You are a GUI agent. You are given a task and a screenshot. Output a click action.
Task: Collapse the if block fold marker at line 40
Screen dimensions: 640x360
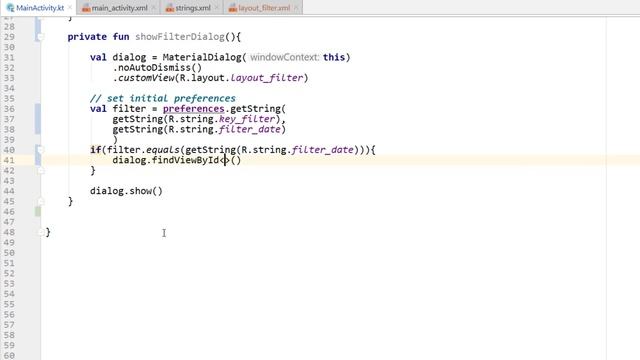coord(40,150)
